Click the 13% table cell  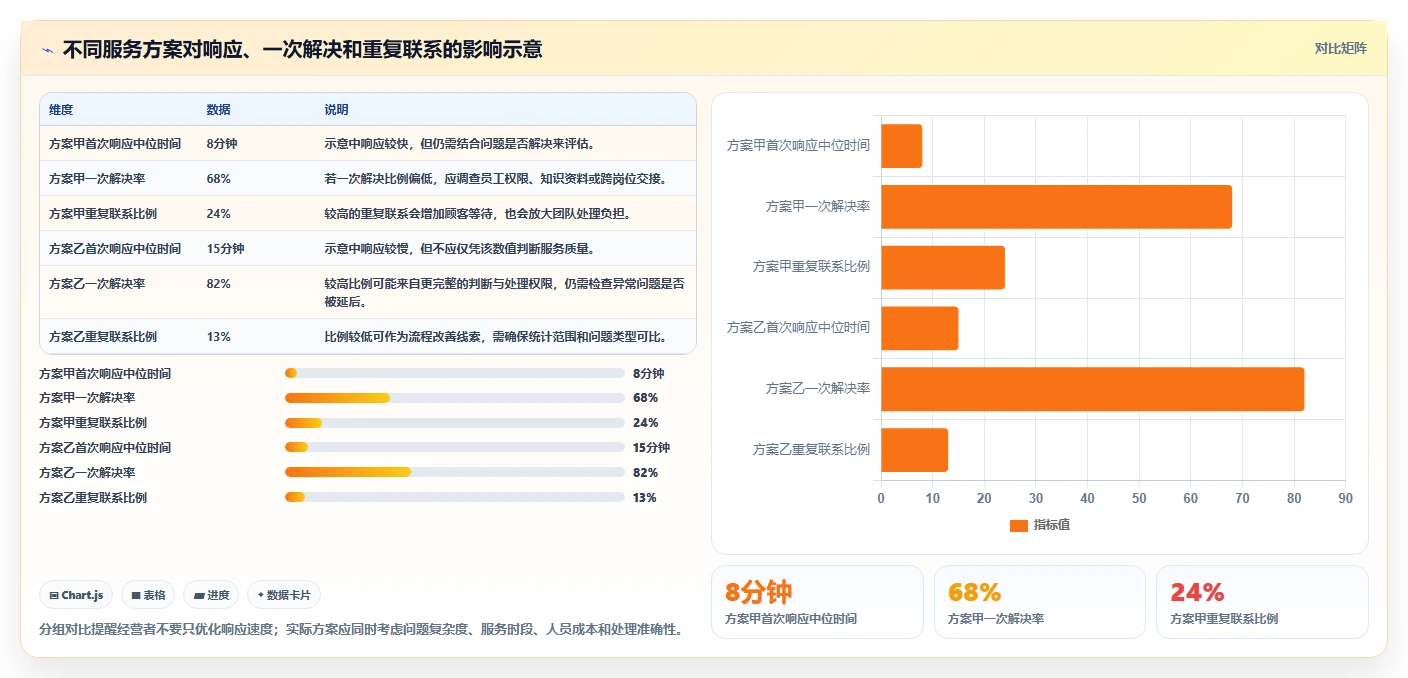[219, 336]
